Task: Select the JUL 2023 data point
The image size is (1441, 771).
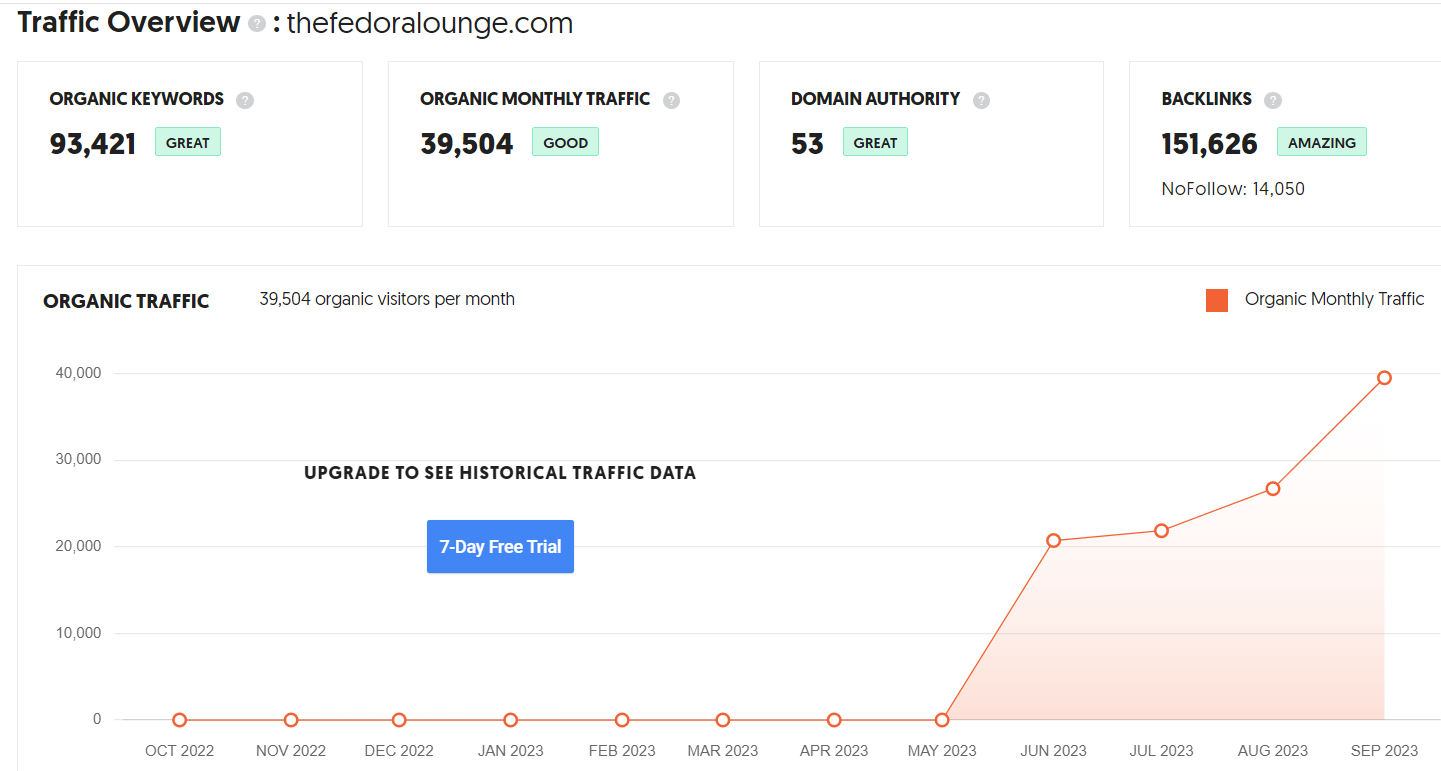Action: (1161, 531)
